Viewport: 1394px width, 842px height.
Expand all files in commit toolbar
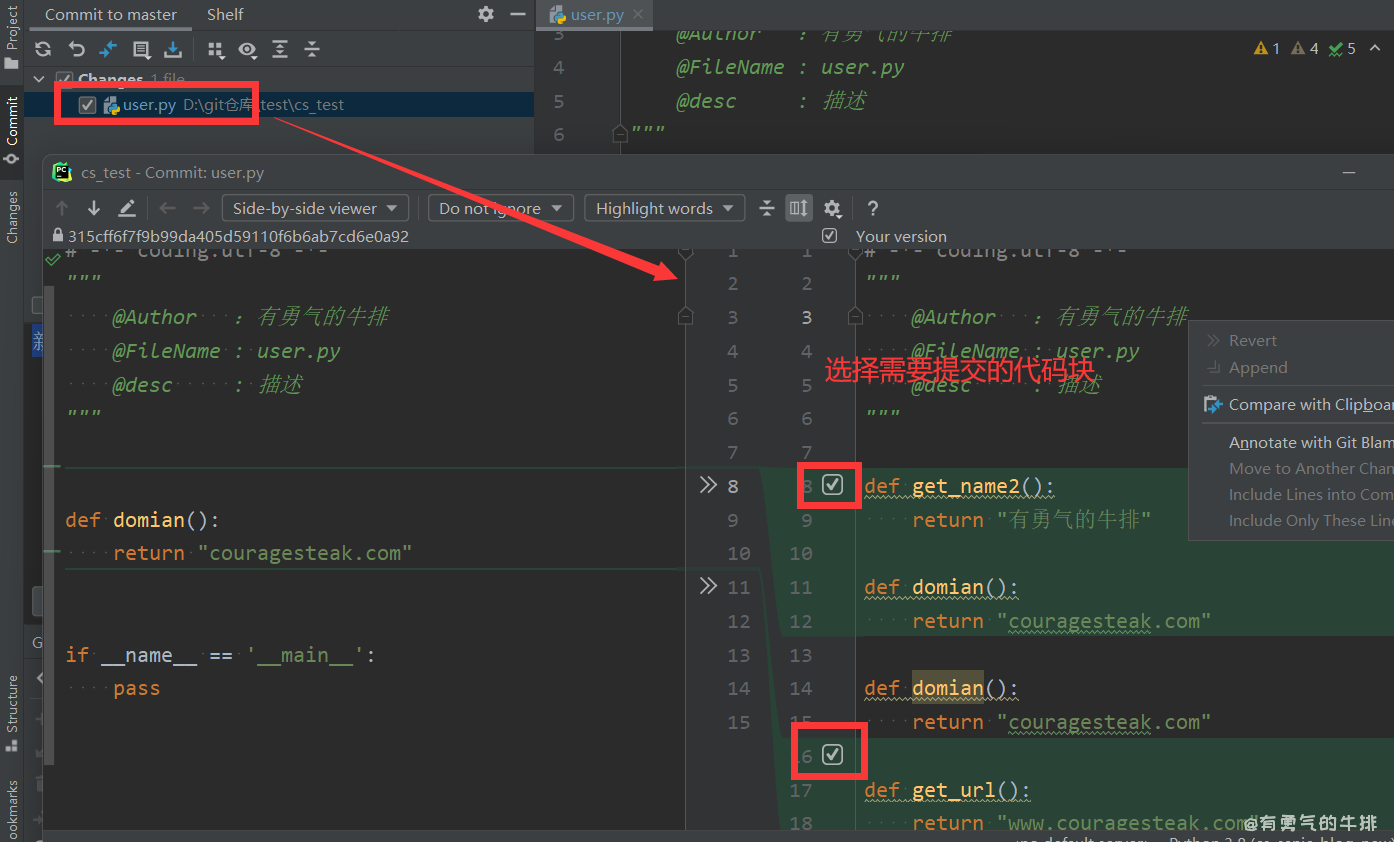coord(281,49)
